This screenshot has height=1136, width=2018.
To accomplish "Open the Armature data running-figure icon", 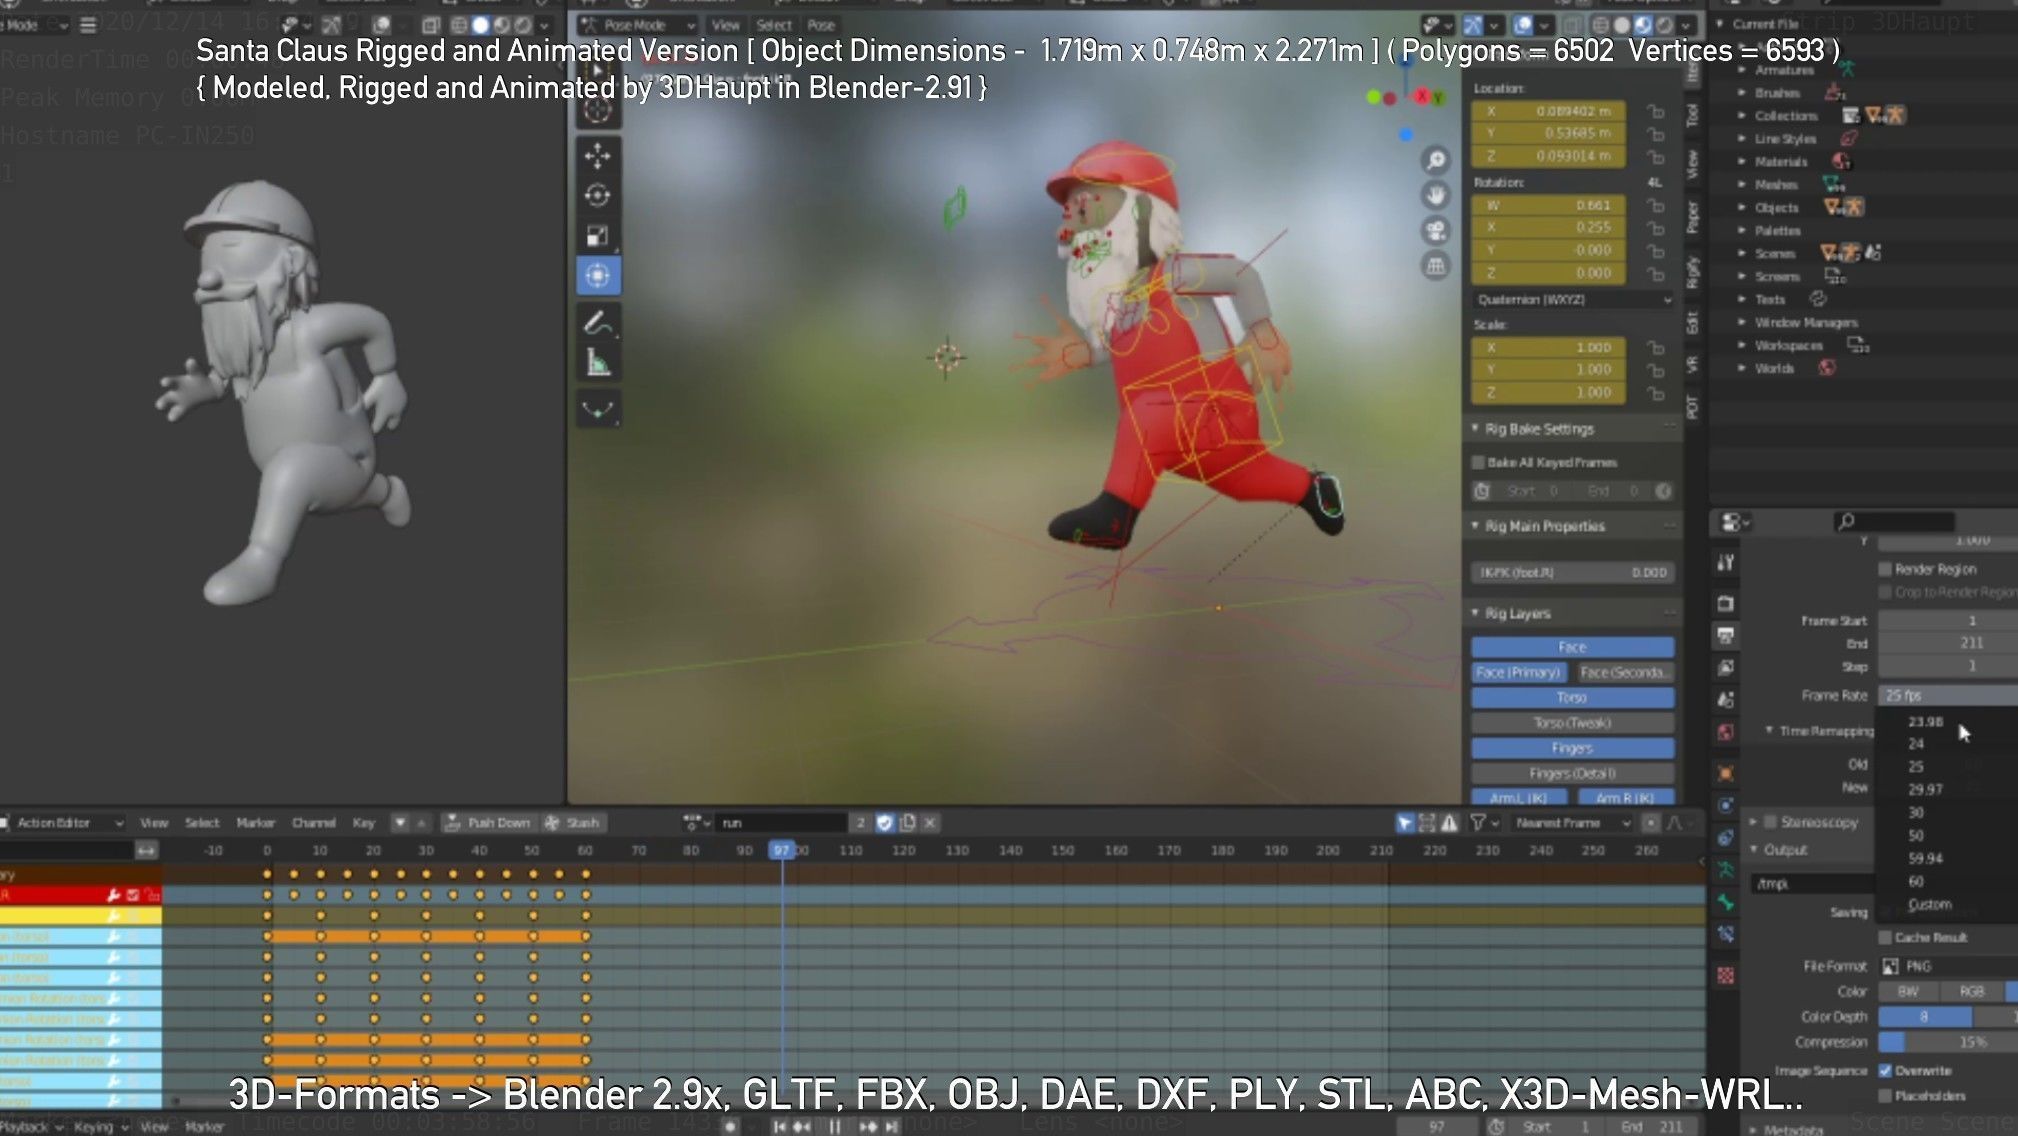I will (x=1726, y=869).
